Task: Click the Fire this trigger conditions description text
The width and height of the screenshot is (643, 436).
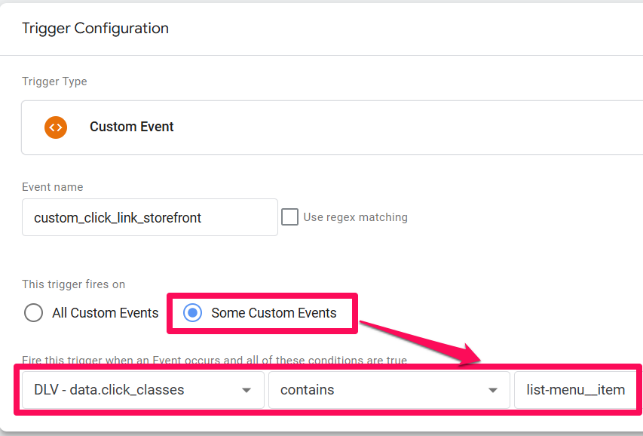Action: coord(214,360)
